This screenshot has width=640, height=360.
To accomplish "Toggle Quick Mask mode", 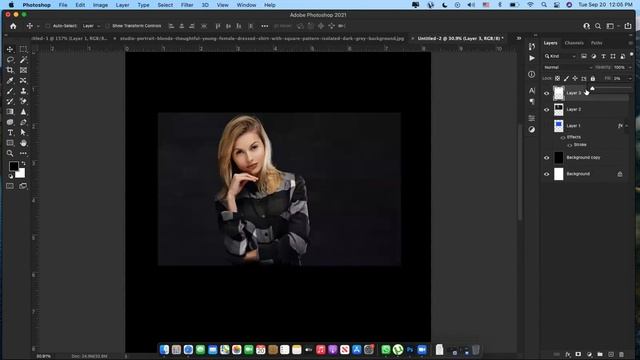I will coord(10,186).
